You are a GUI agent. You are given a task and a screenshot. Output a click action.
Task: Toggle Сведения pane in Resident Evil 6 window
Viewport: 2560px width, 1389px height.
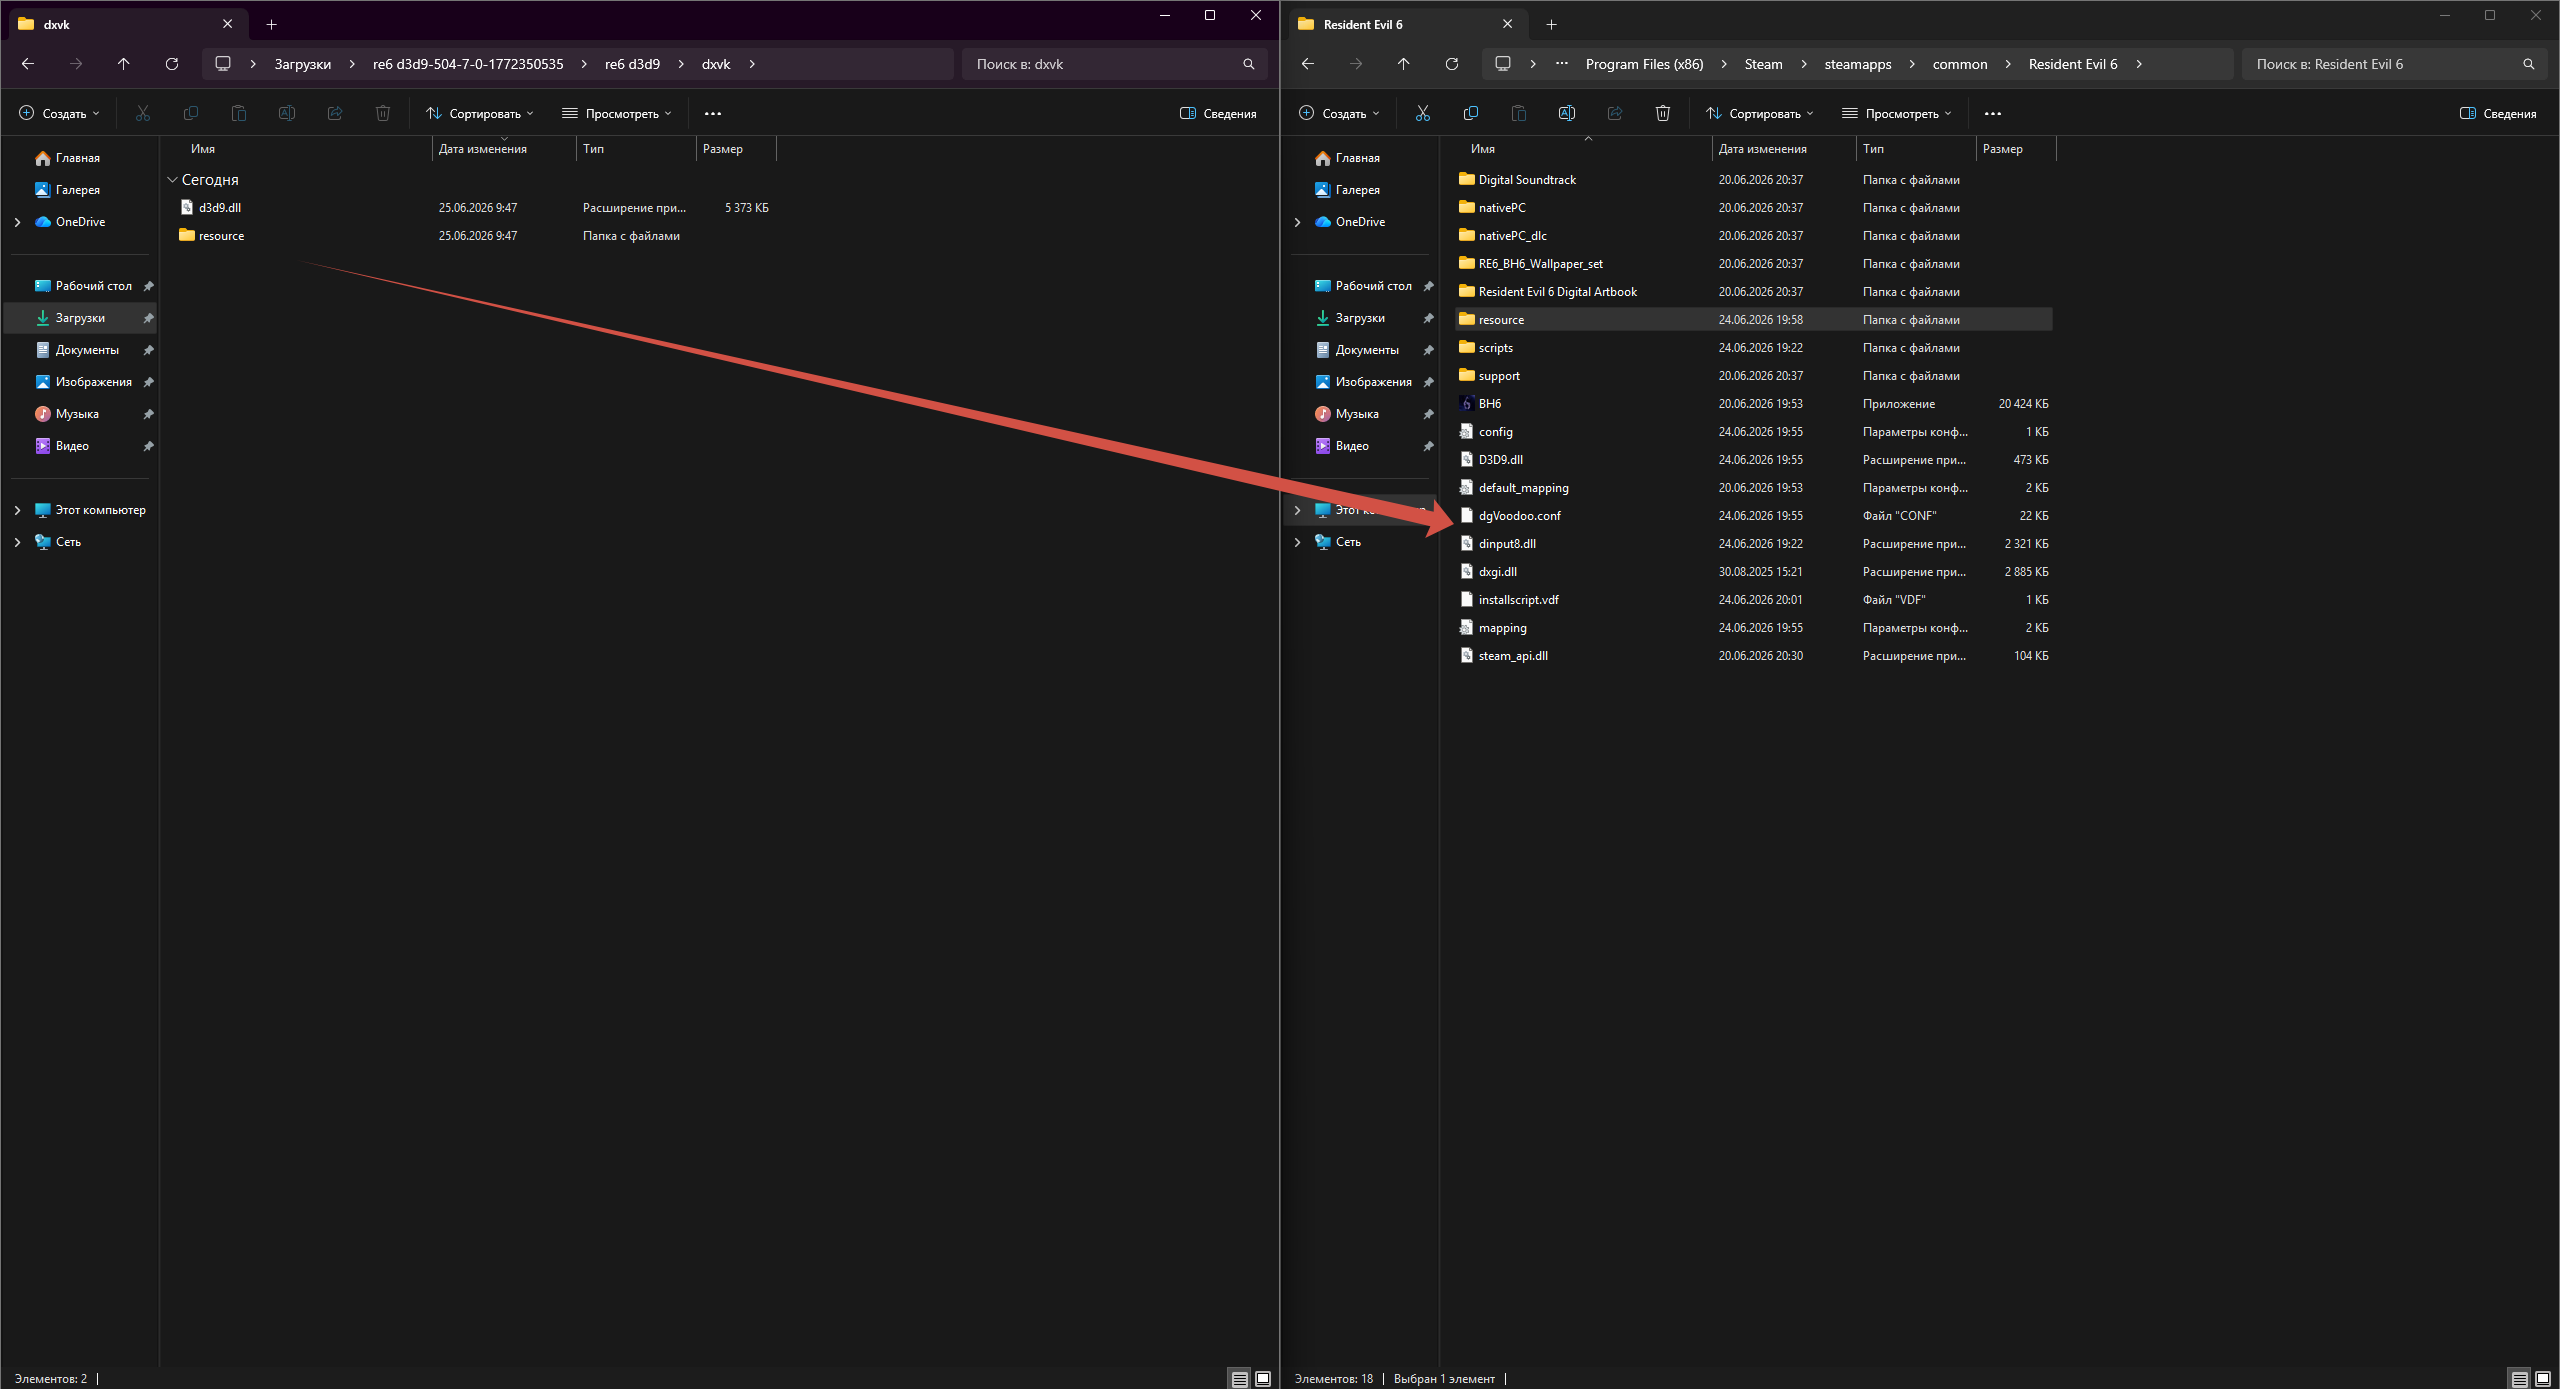2498,114
